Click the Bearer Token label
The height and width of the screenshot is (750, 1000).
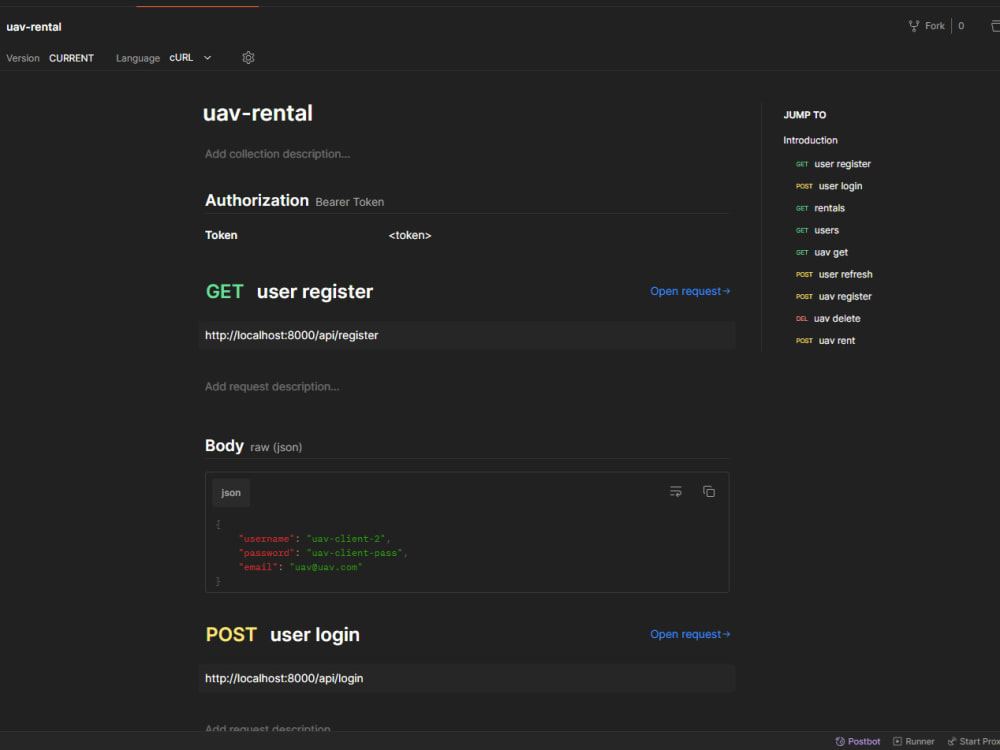click(x=349, y=202)
